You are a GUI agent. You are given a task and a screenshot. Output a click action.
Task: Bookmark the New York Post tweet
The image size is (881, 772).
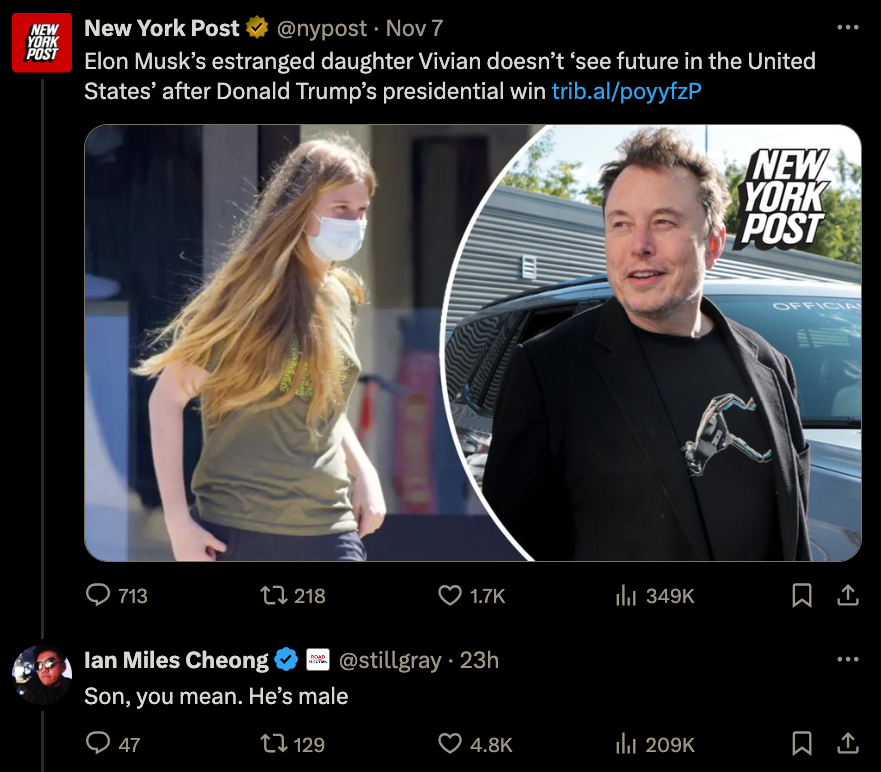pyautogui.click(x=802, y=596)
